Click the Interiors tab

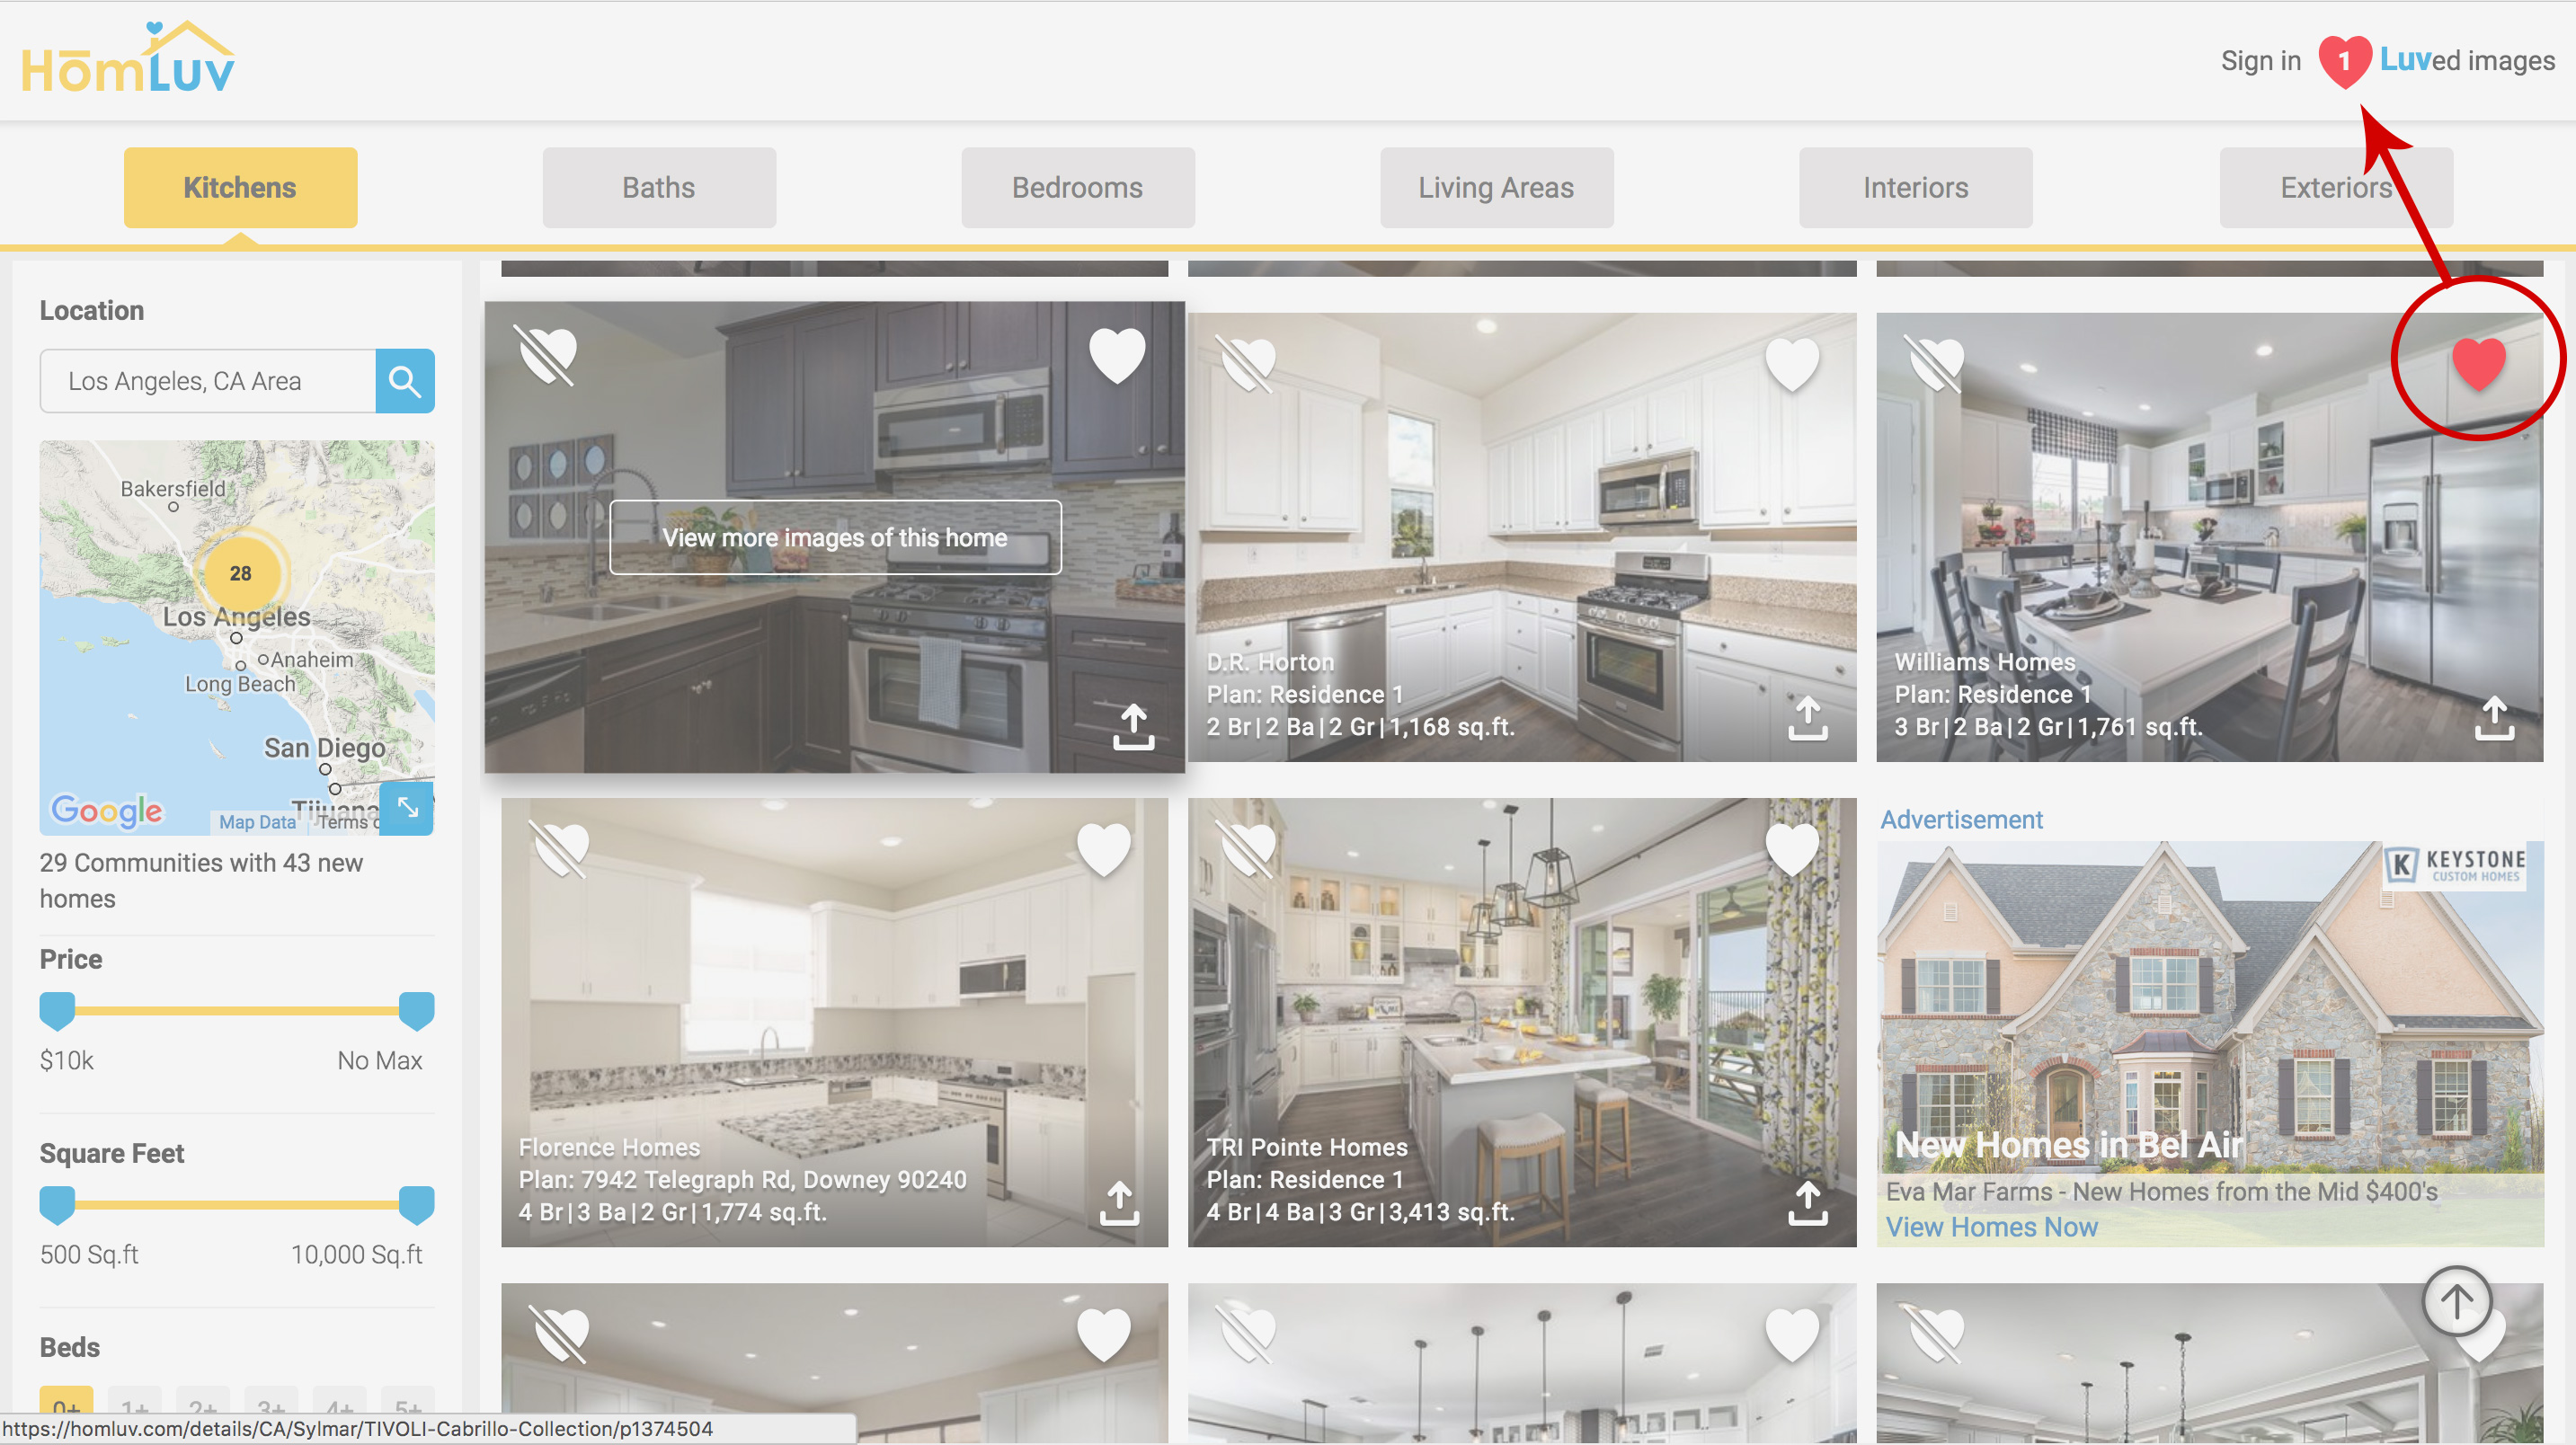point(1916,188)
